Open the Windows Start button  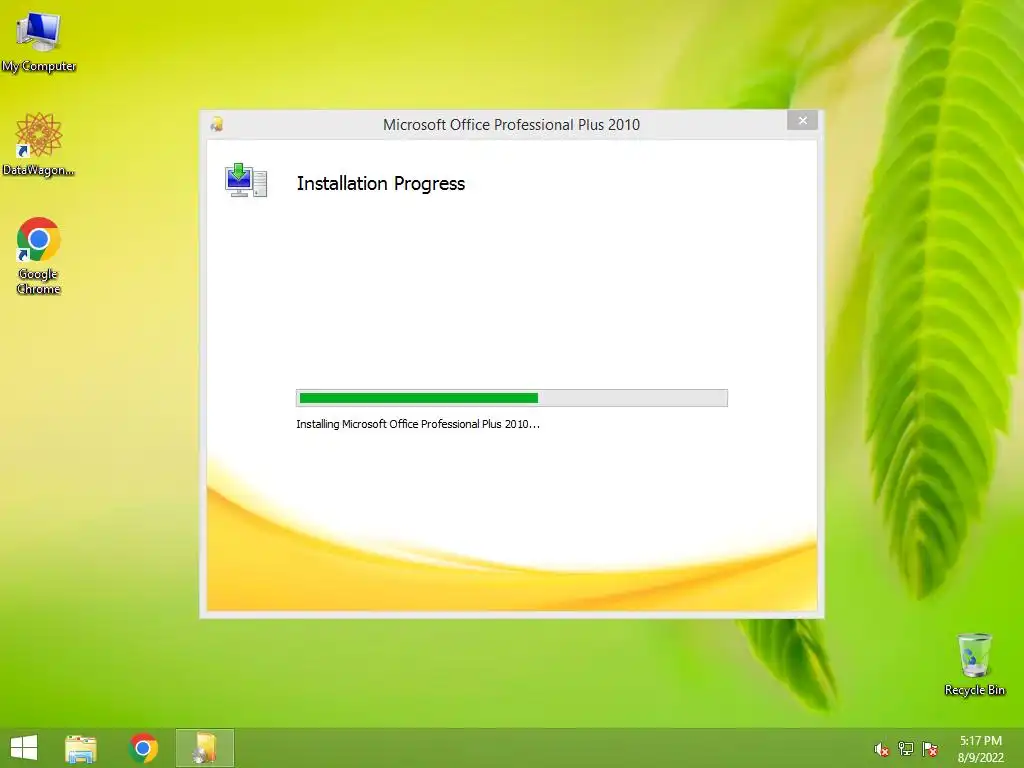[x=24, y=748]
